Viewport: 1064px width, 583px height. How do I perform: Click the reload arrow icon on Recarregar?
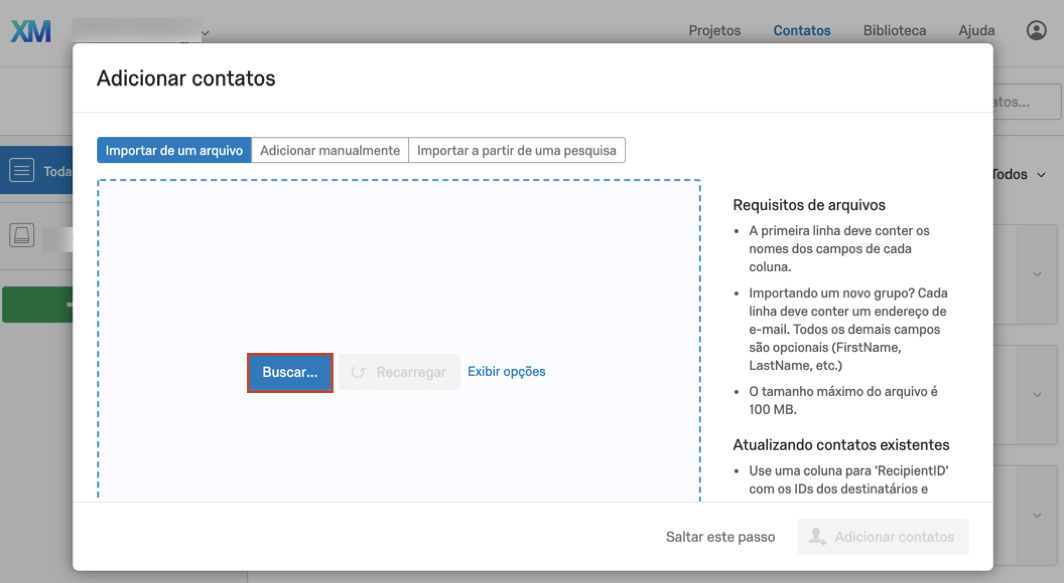point(359,372)
